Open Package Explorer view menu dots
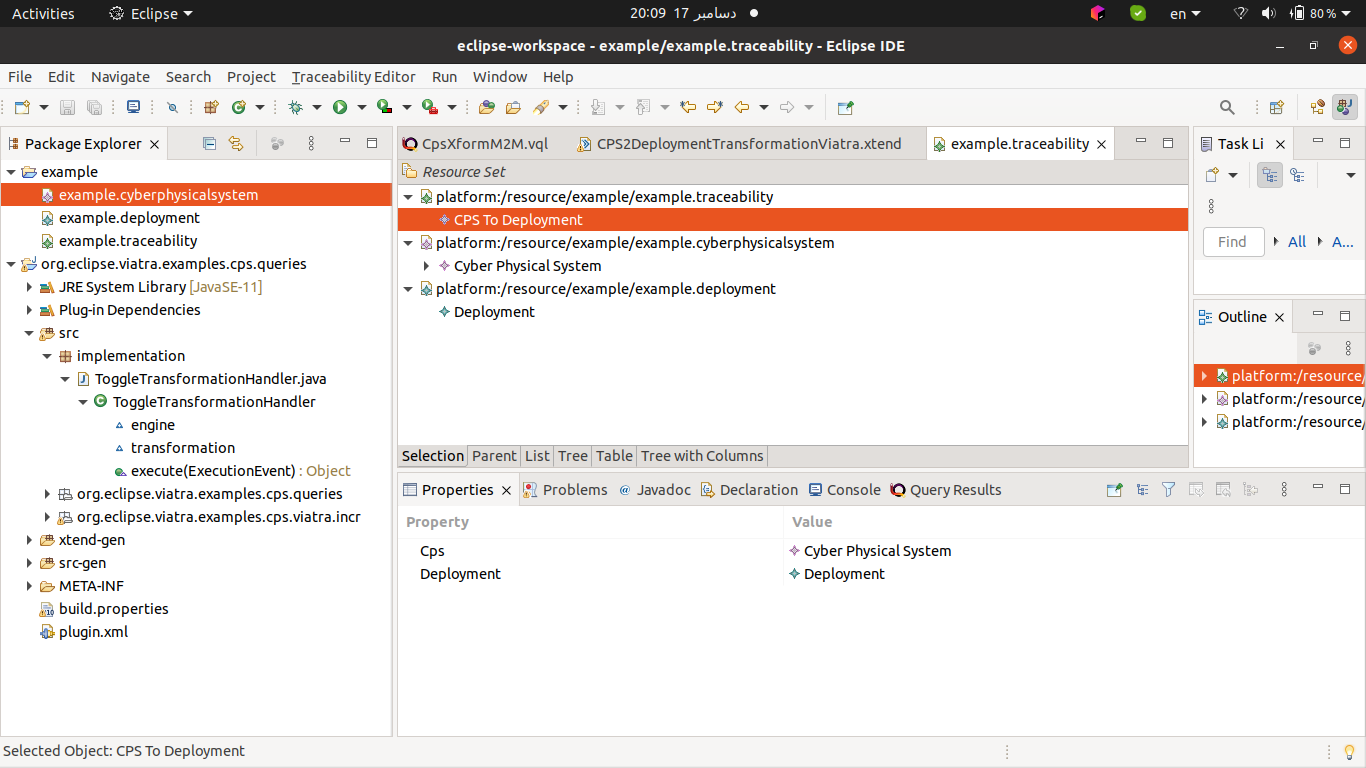Image resolution: width=1366 pixels, height=768 pixels. point(311,144)
